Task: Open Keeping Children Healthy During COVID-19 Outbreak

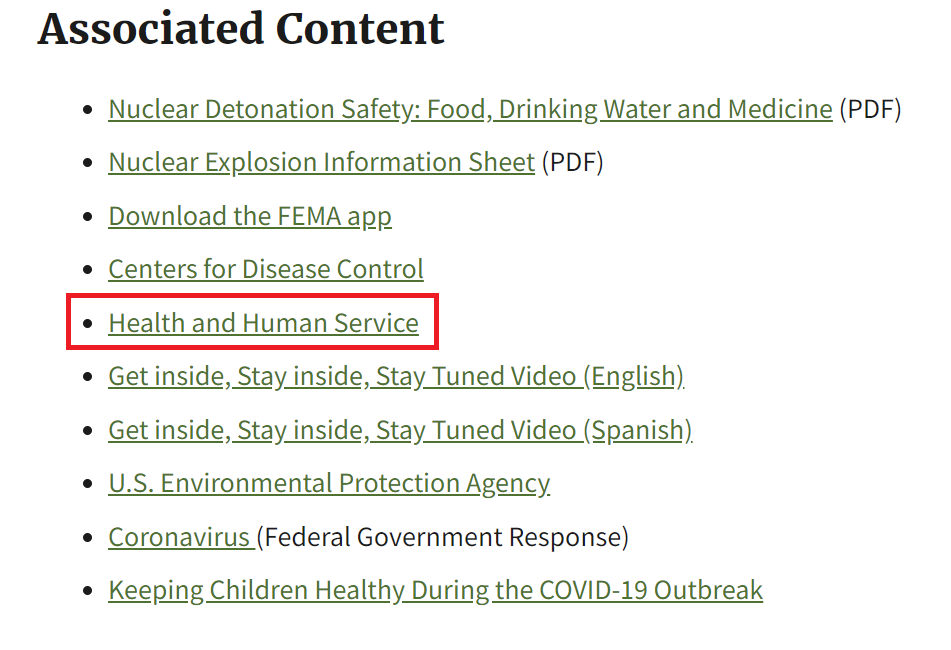Action: (435, 591)
